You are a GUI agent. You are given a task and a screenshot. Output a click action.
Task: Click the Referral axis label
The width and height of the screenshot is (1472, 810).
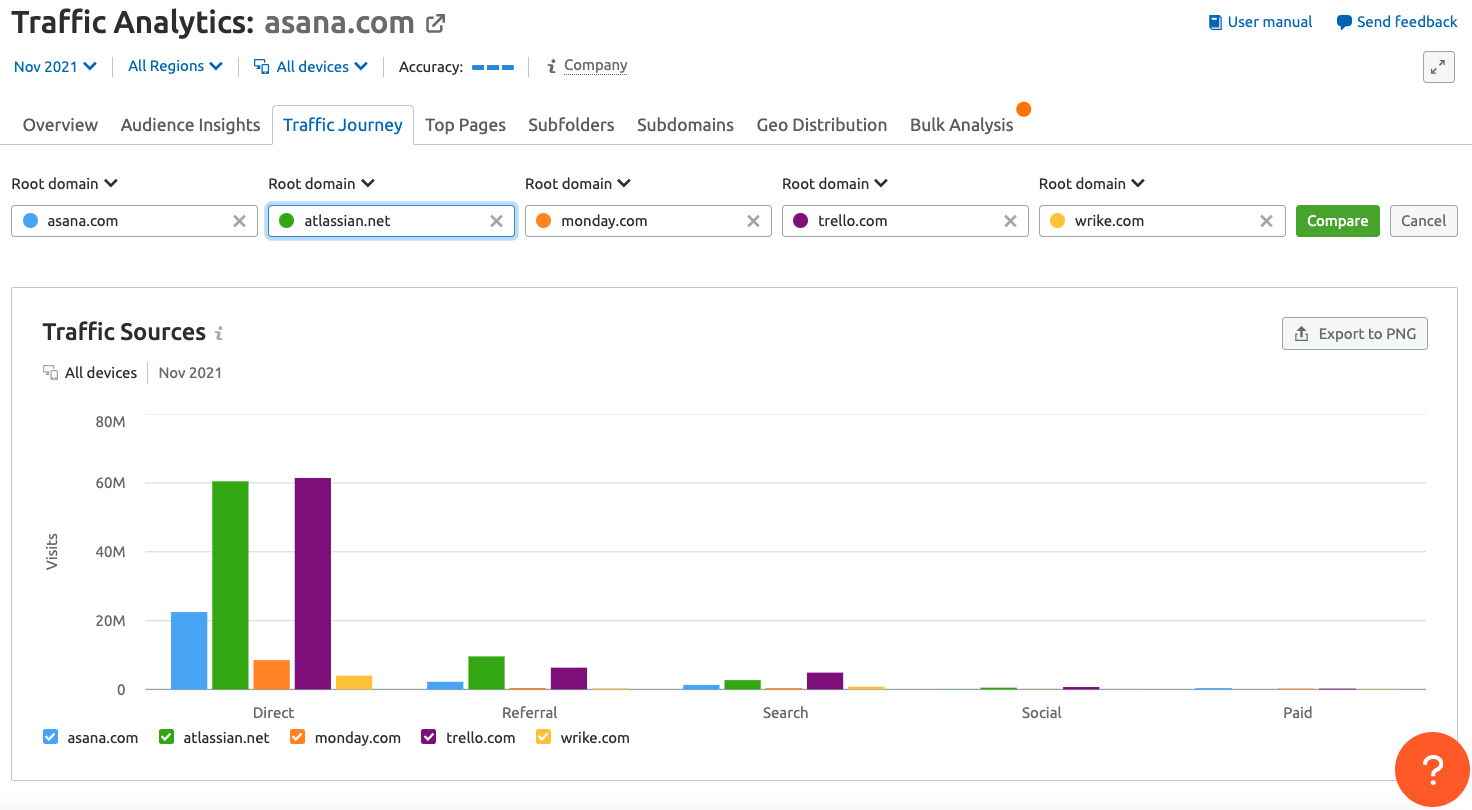(x=530, y=713)
